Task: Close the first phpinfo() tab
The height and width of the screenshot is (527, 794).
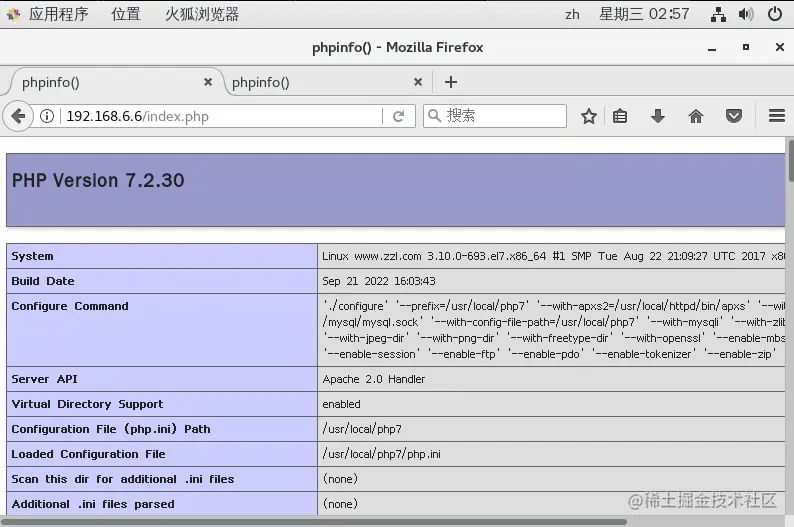Action: (x=208, y=82)
